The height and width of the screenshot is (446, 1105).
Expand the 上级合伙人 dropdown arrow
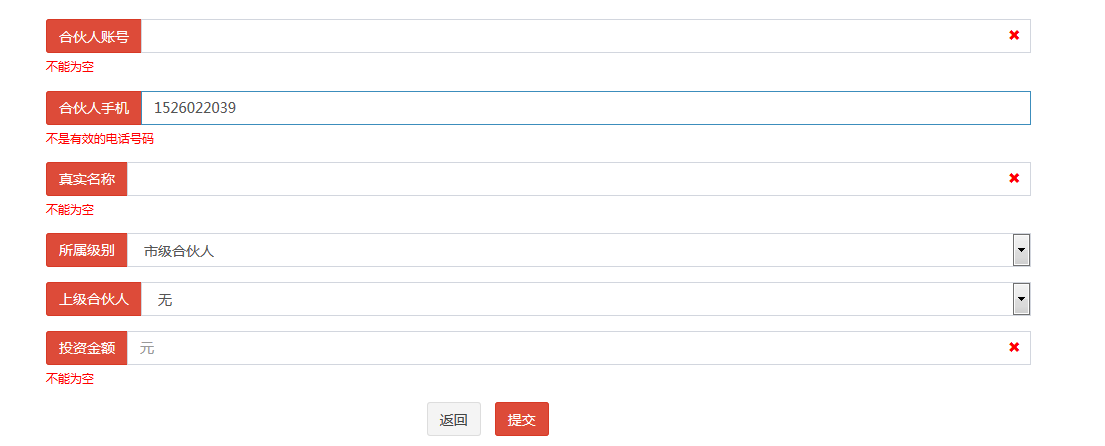pyautogui.click(x=1021, y=299)
